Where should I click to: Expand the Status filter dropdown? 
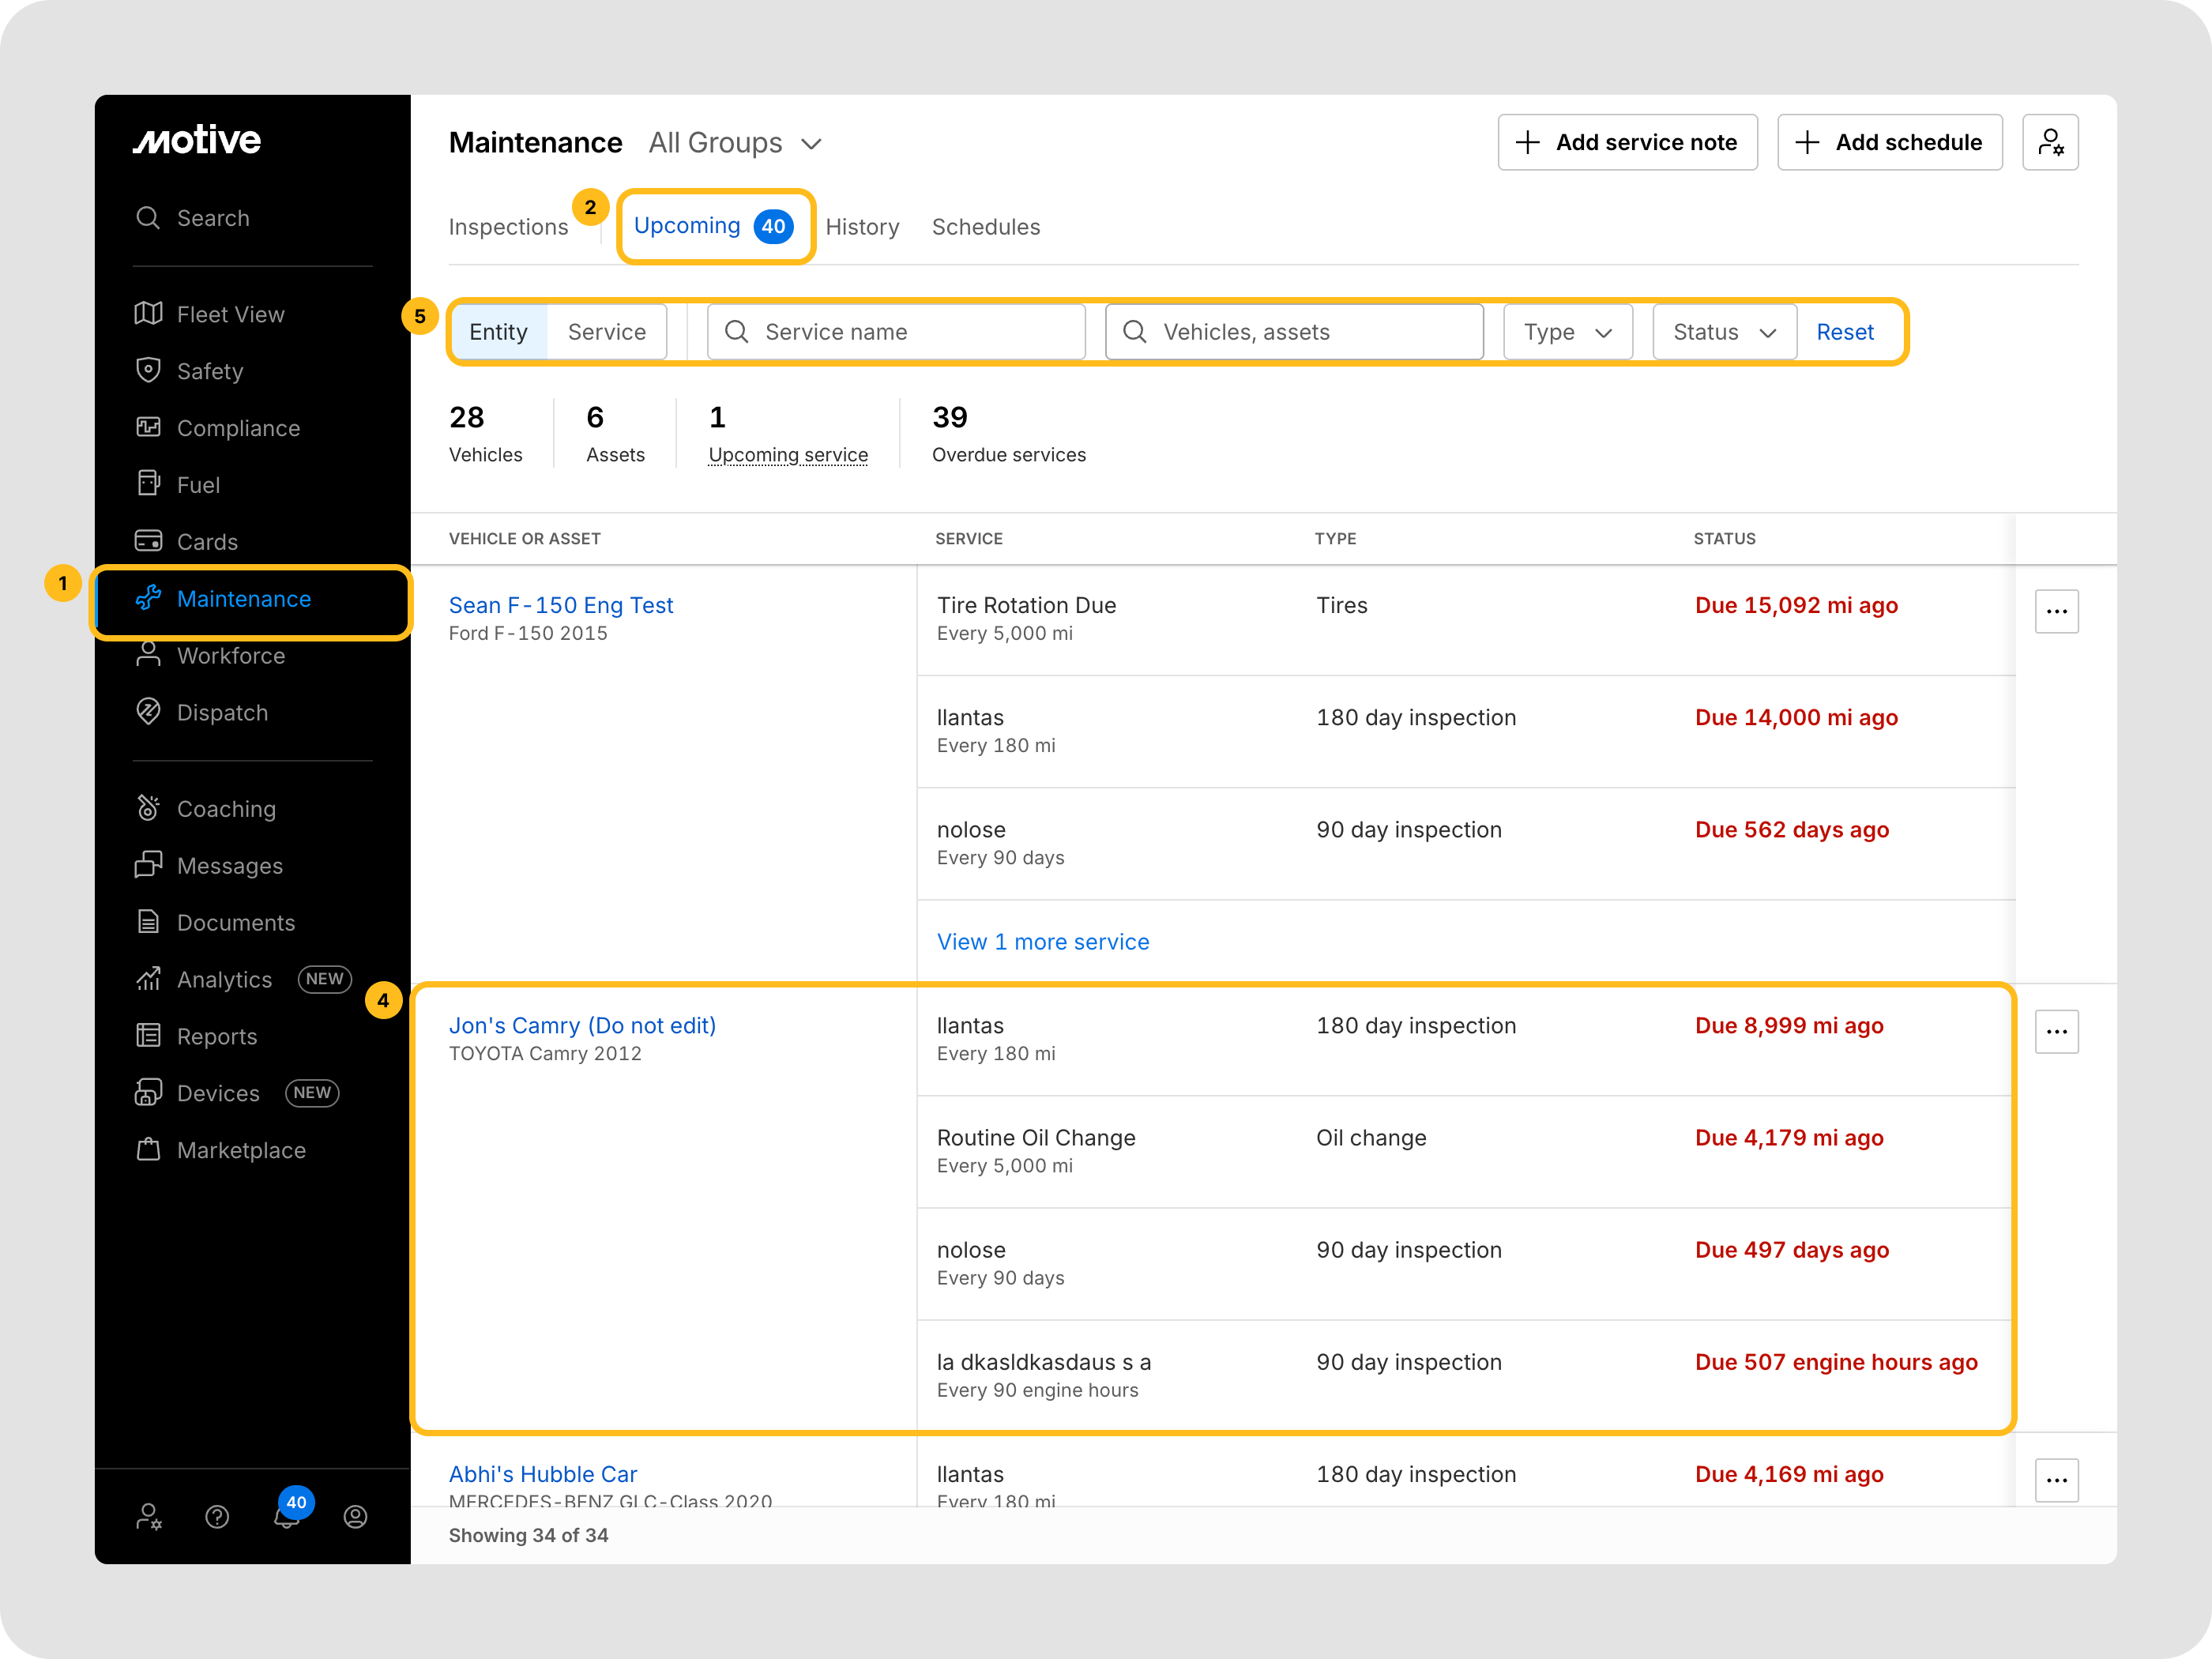(1724, 332)
